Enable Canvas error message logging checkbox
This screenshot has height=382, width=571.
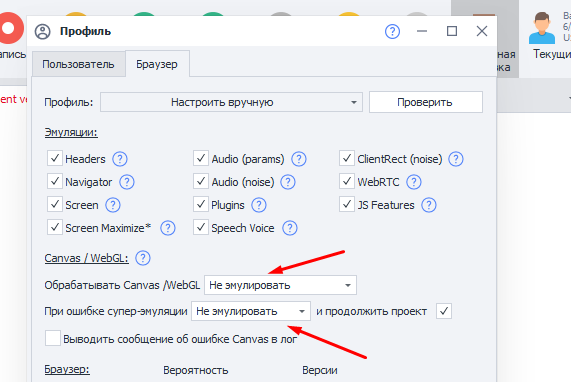click(53, 338)
